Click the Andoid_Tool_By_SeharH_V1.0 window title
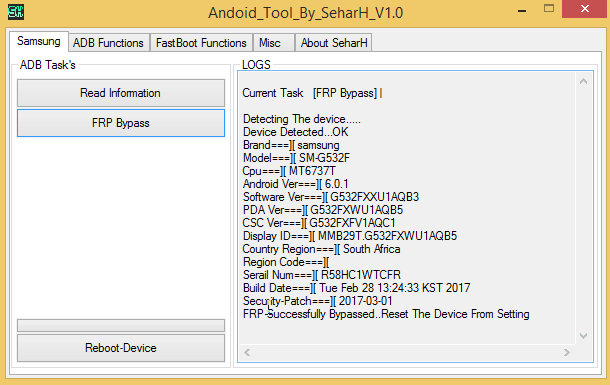Viewport: 610px width, 385px height. (305, 13)
